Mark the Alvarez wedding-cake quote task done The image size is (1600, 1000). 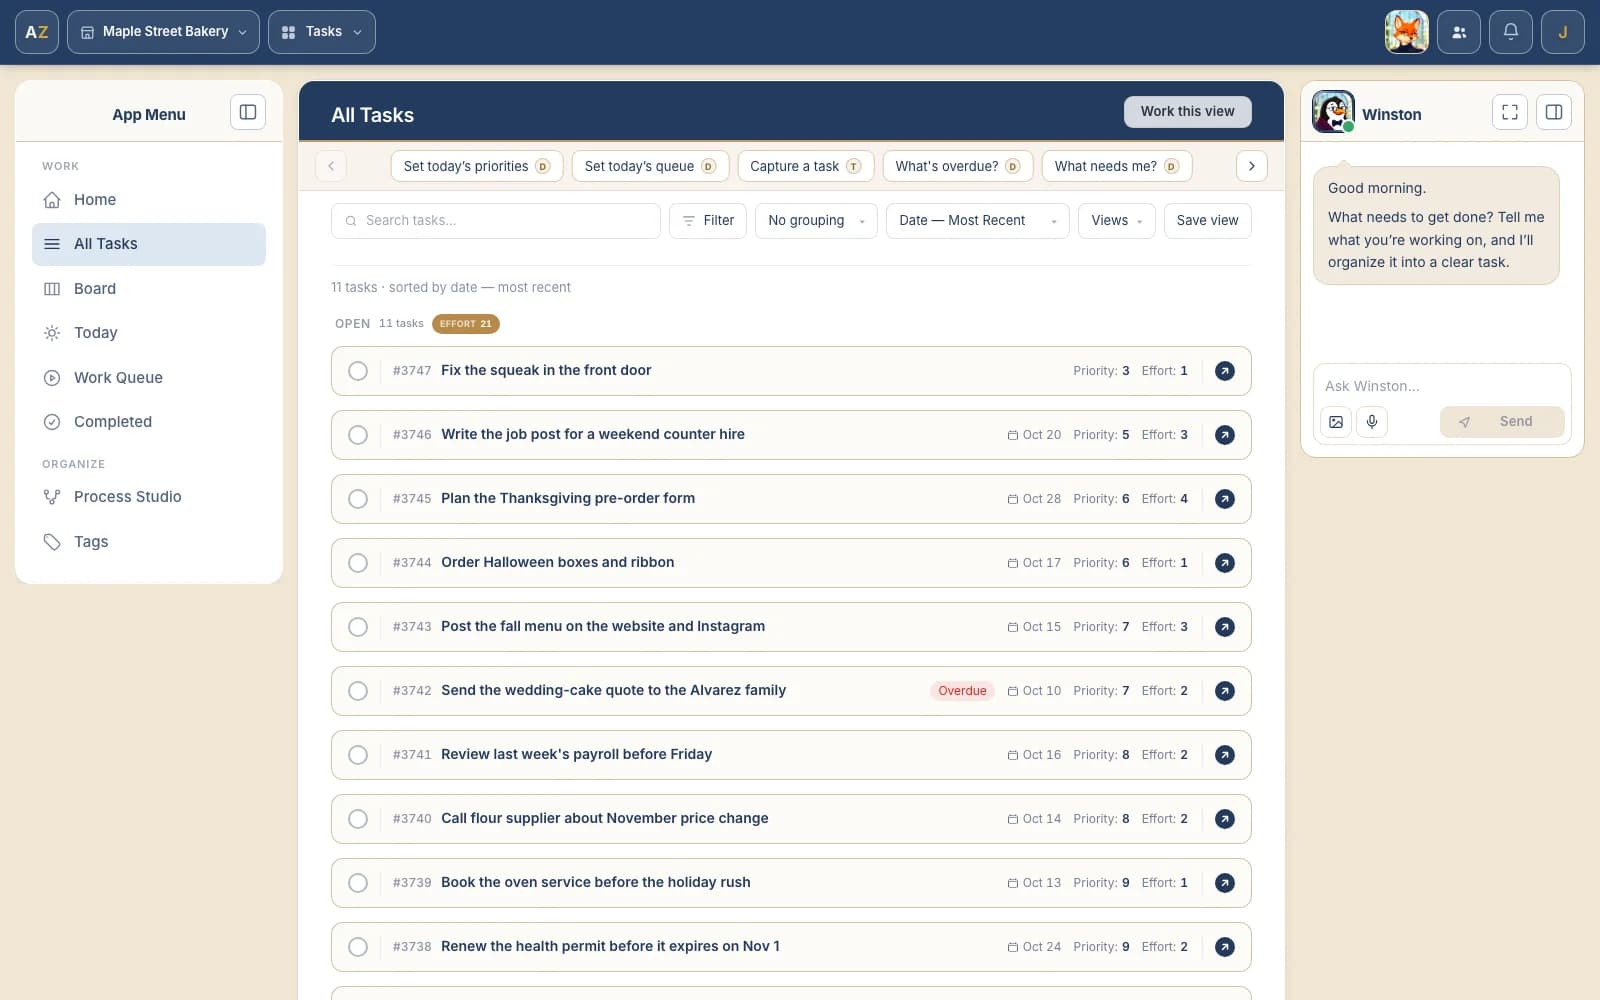(x=358, y=691)
